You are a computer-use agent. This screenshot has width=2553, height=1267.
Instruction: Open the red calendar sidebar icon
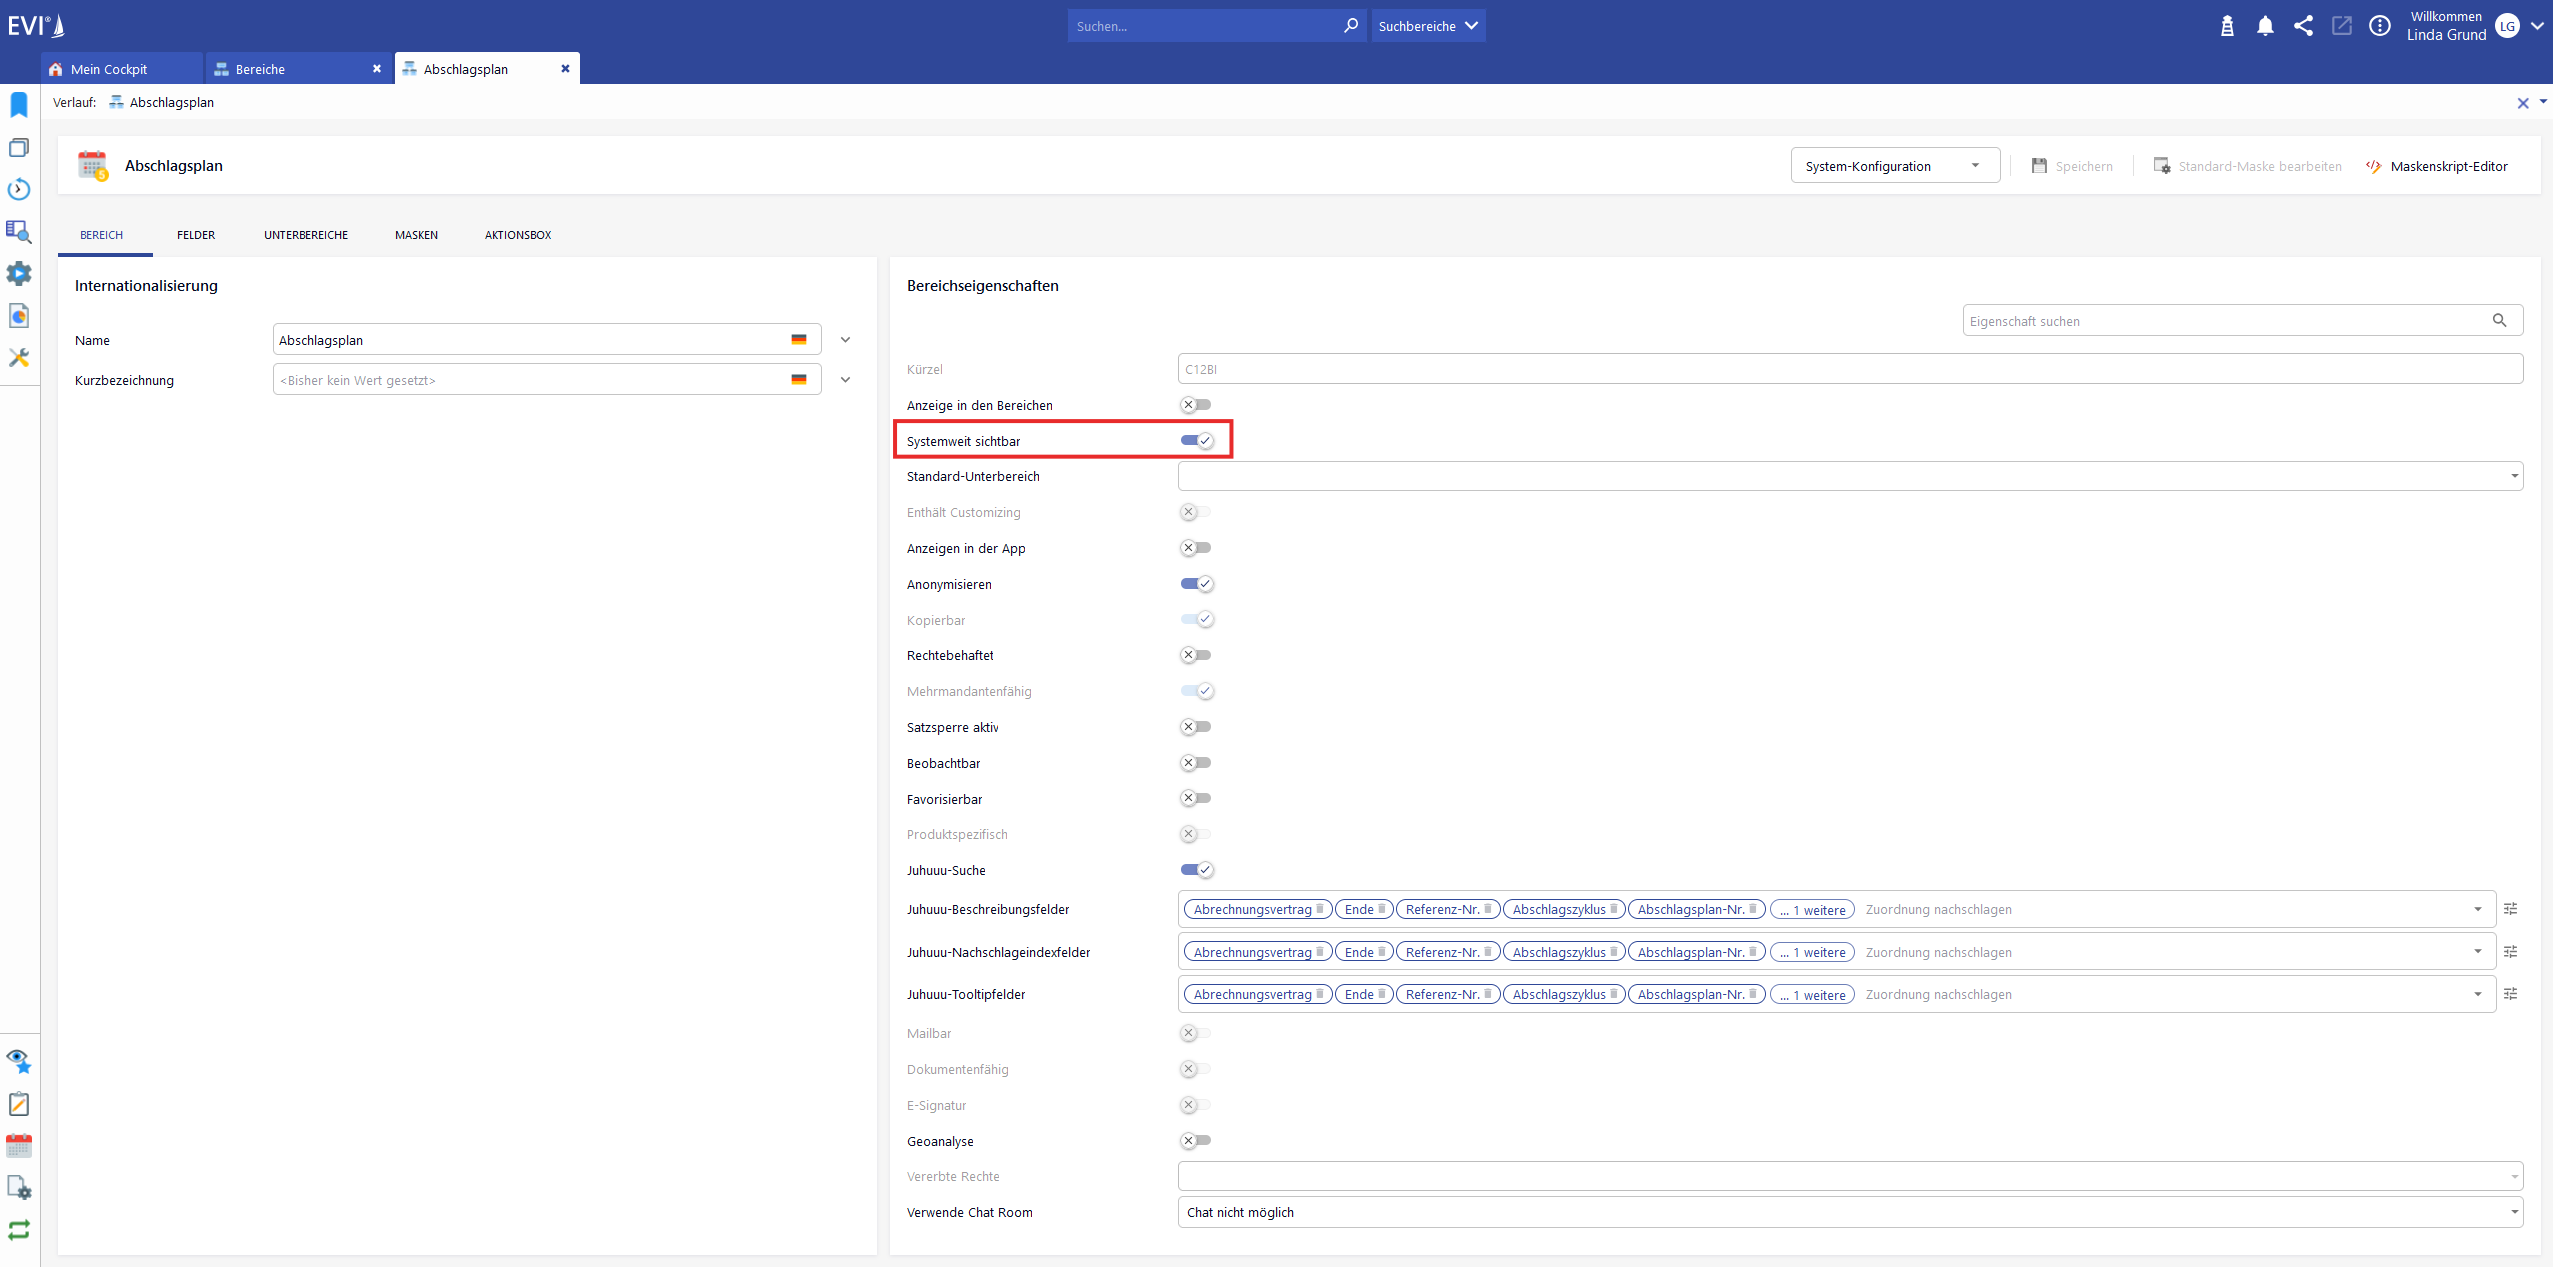point(19,1145)
